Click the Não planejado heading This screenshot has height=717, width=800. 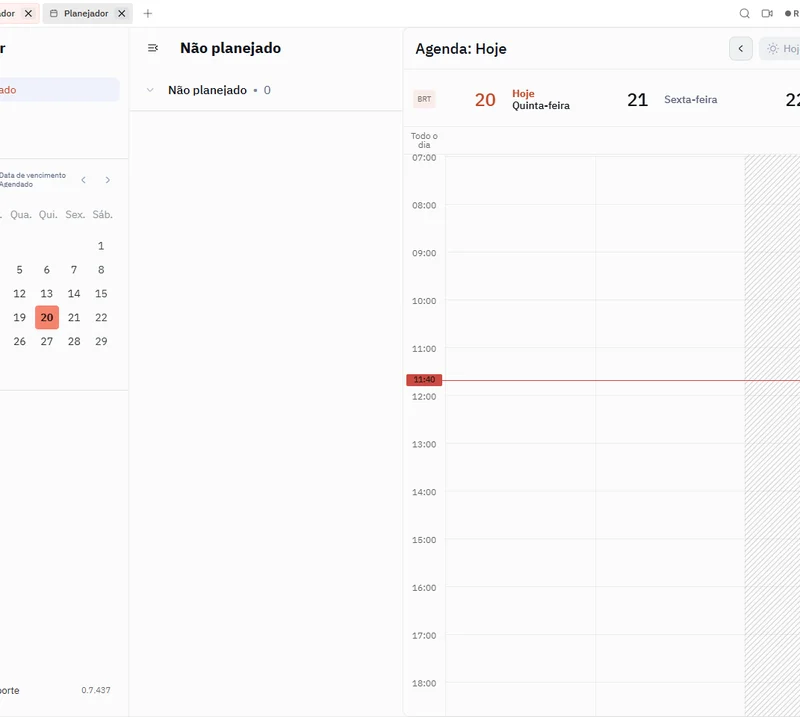point(231,48)
